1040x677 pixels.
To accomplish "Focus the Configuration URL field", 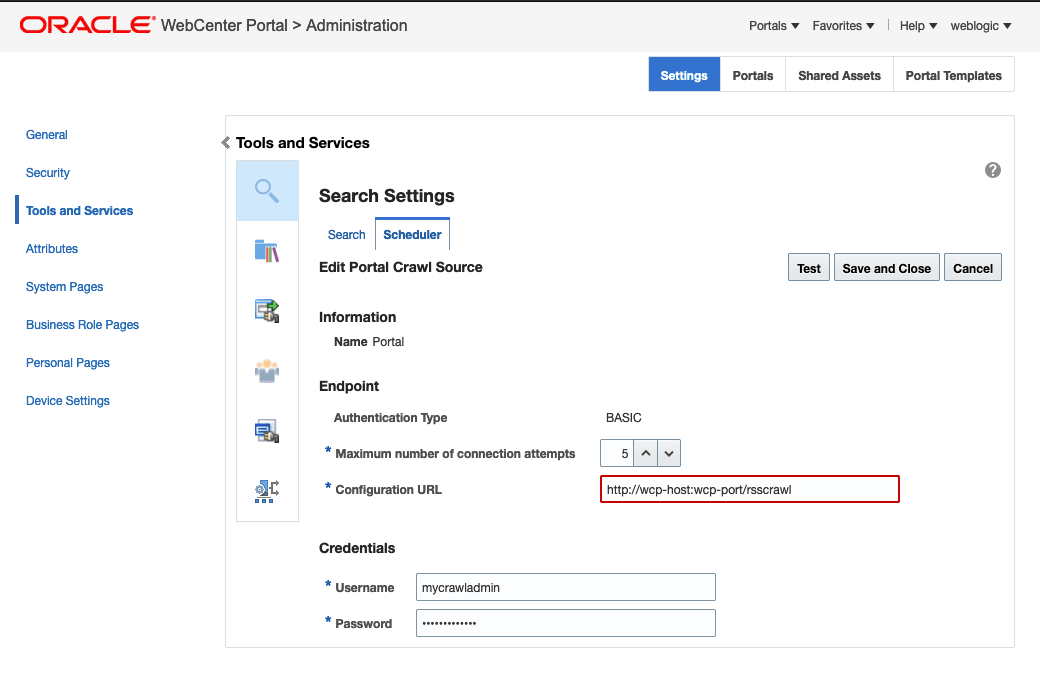I will pyautogui.click(x=749, y=489).
